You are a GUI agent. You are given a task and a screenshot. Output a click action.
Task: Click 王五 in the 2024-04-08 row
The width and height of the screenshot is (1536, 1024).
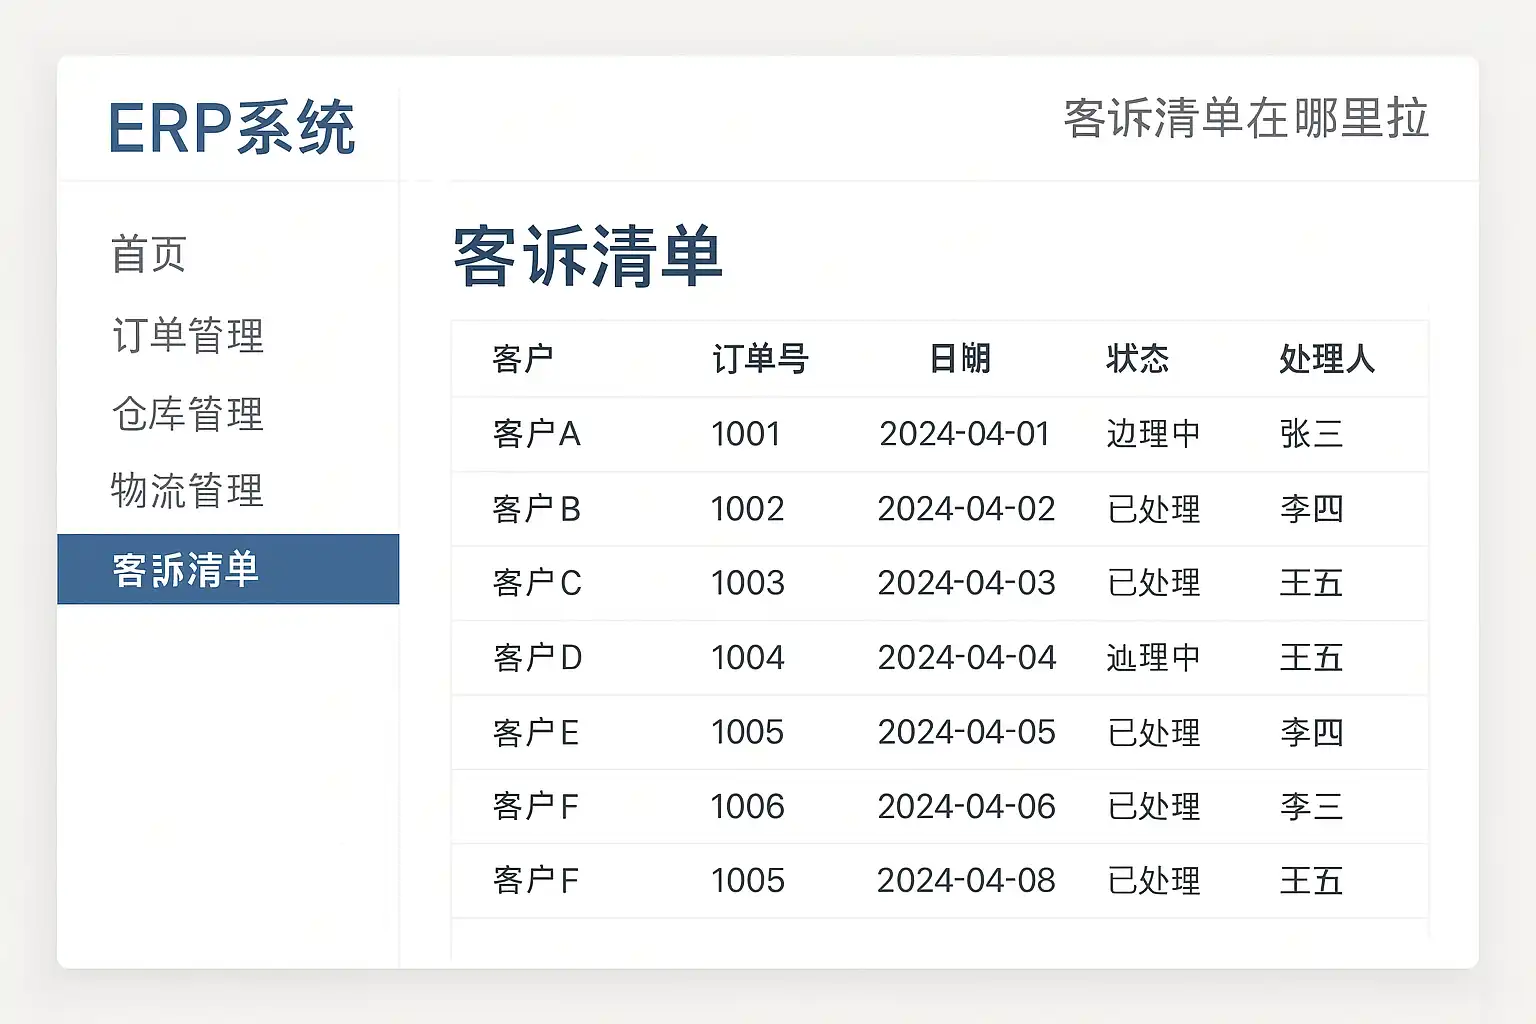point(1311,881)
